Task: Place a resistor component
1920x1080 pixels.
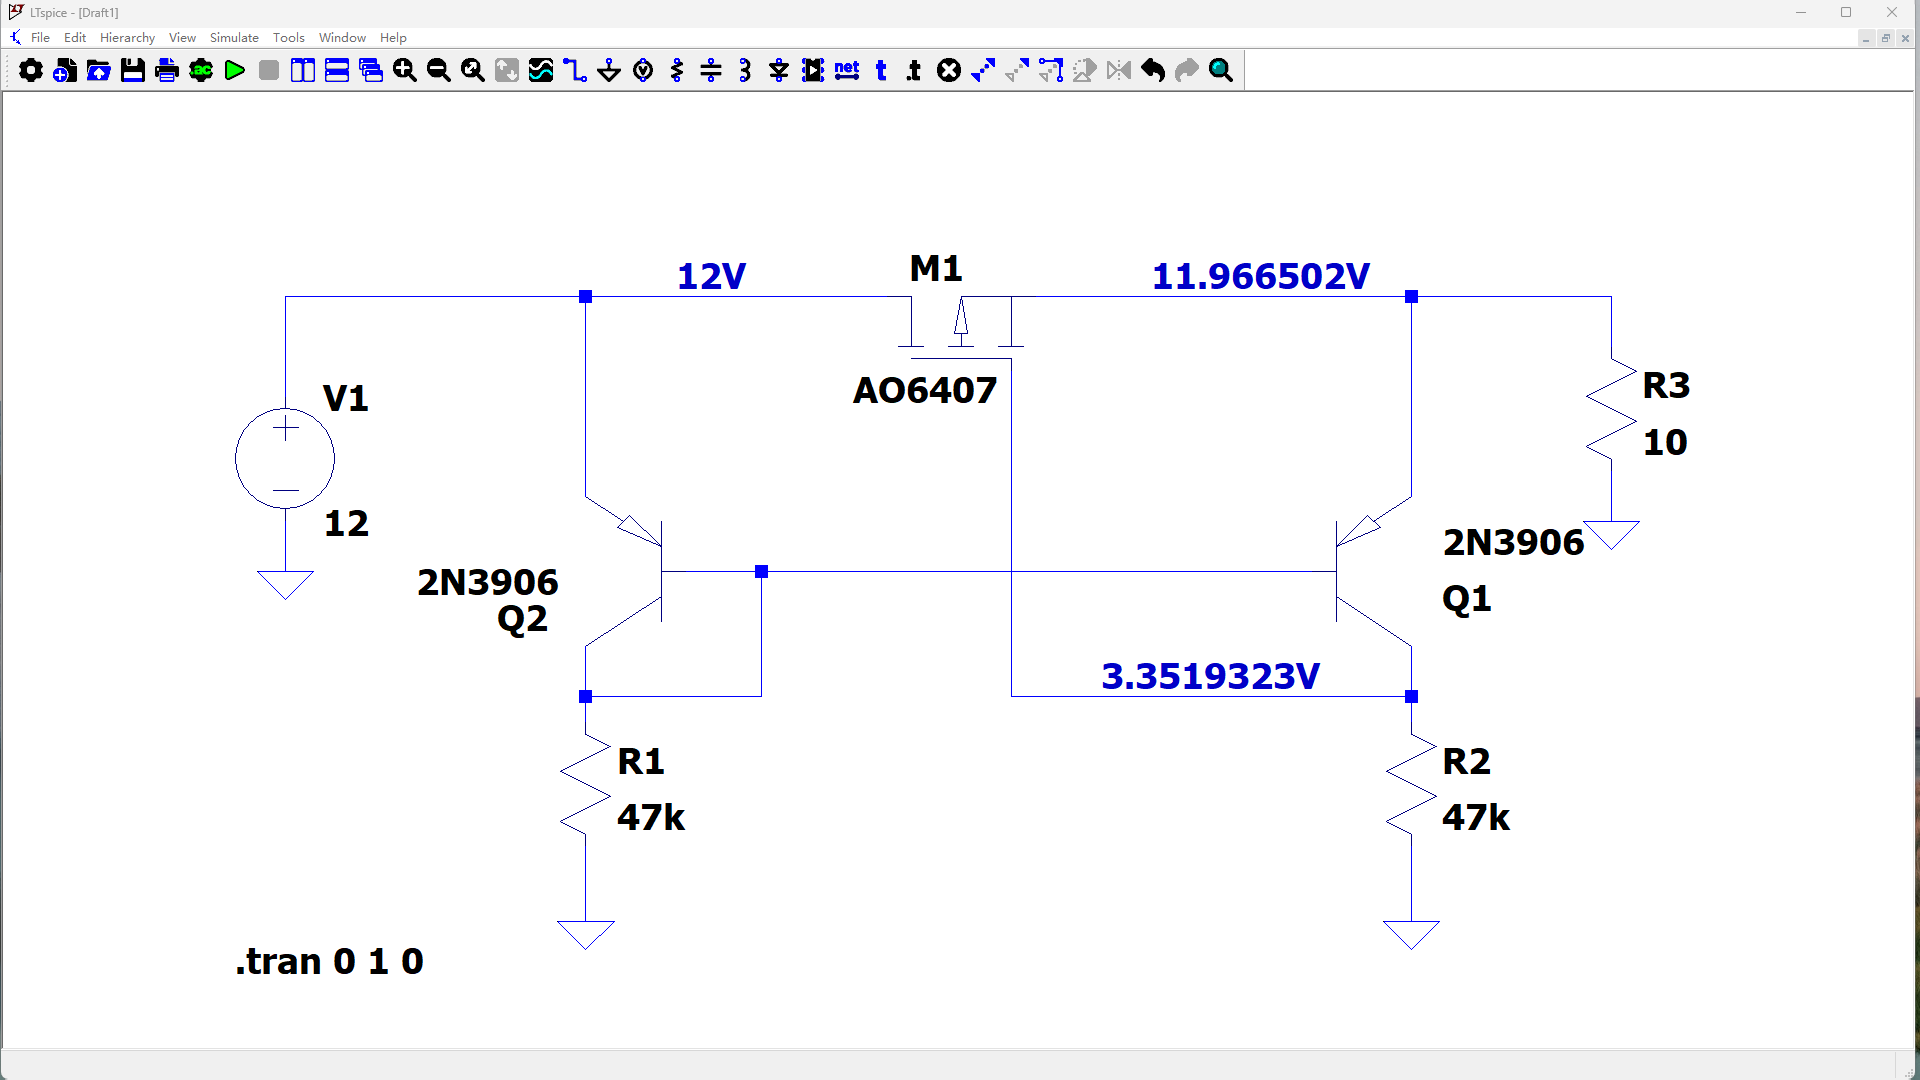Action: [677, 70]
